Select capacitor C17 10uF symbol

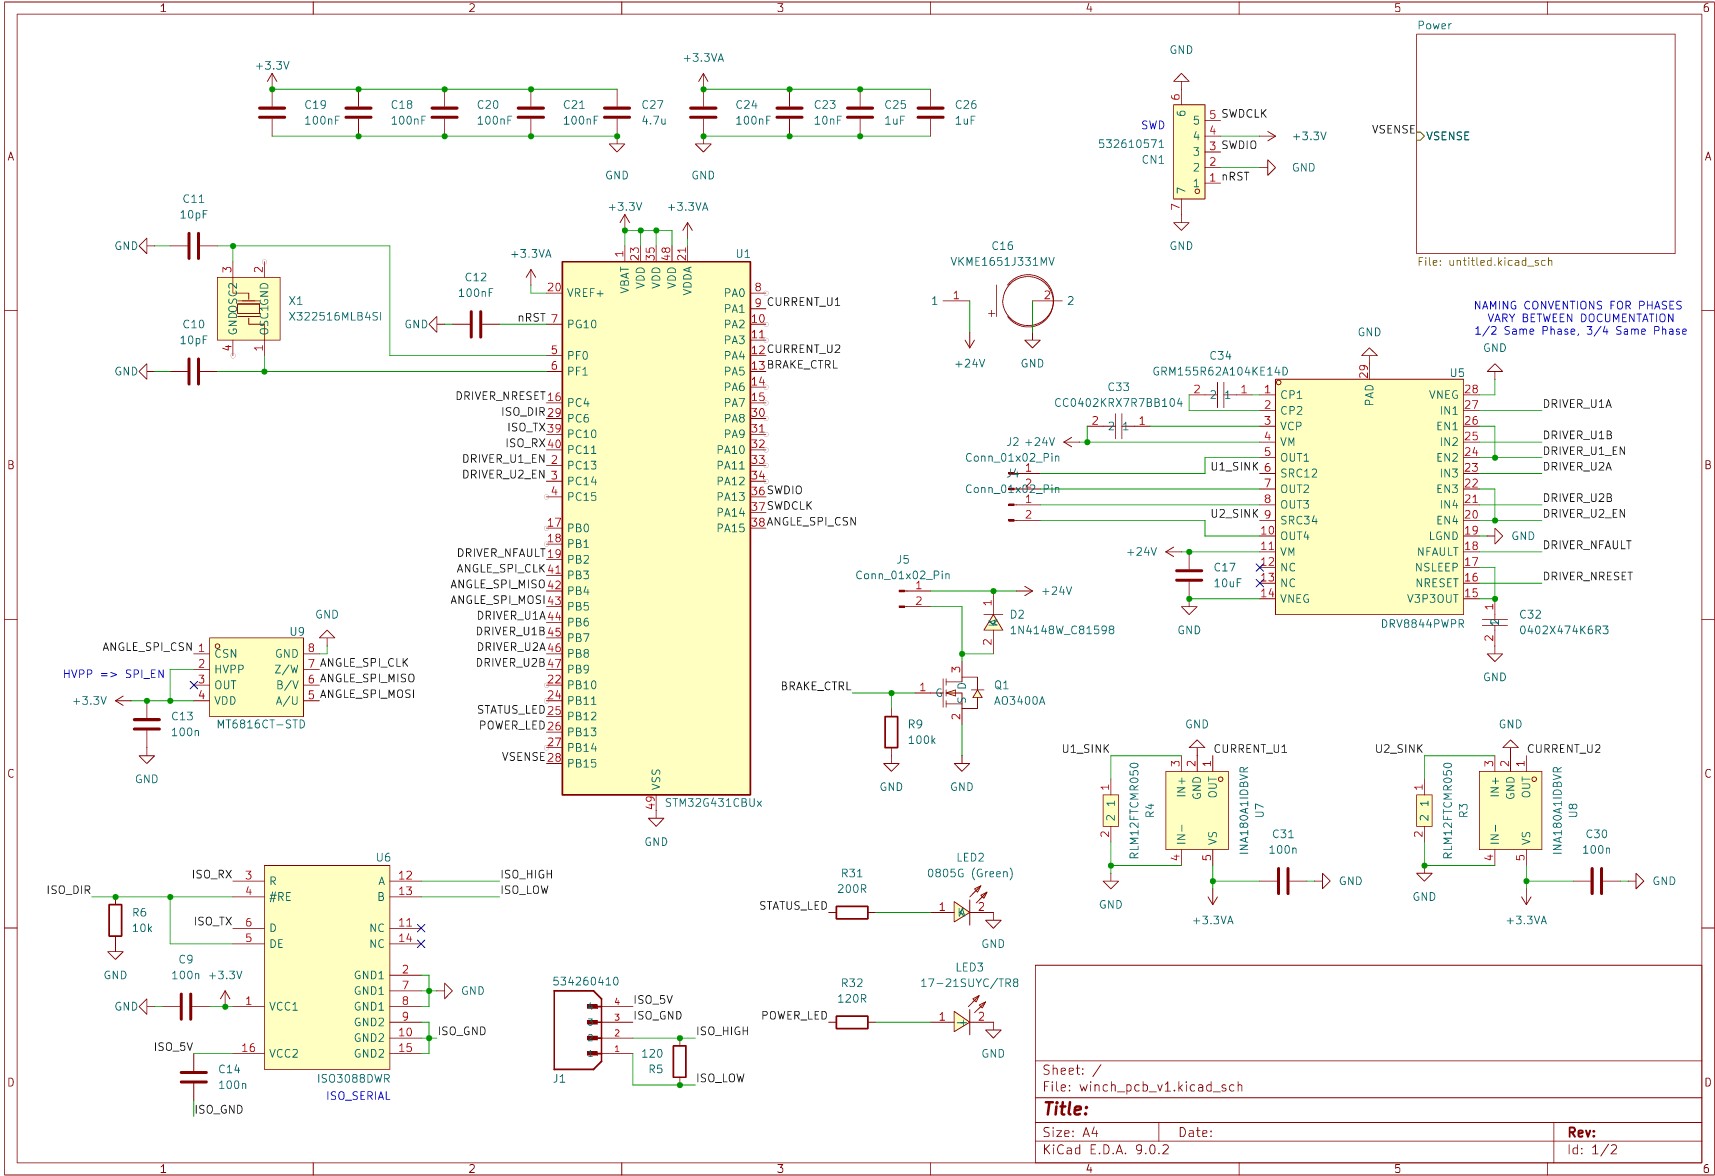1189,575
